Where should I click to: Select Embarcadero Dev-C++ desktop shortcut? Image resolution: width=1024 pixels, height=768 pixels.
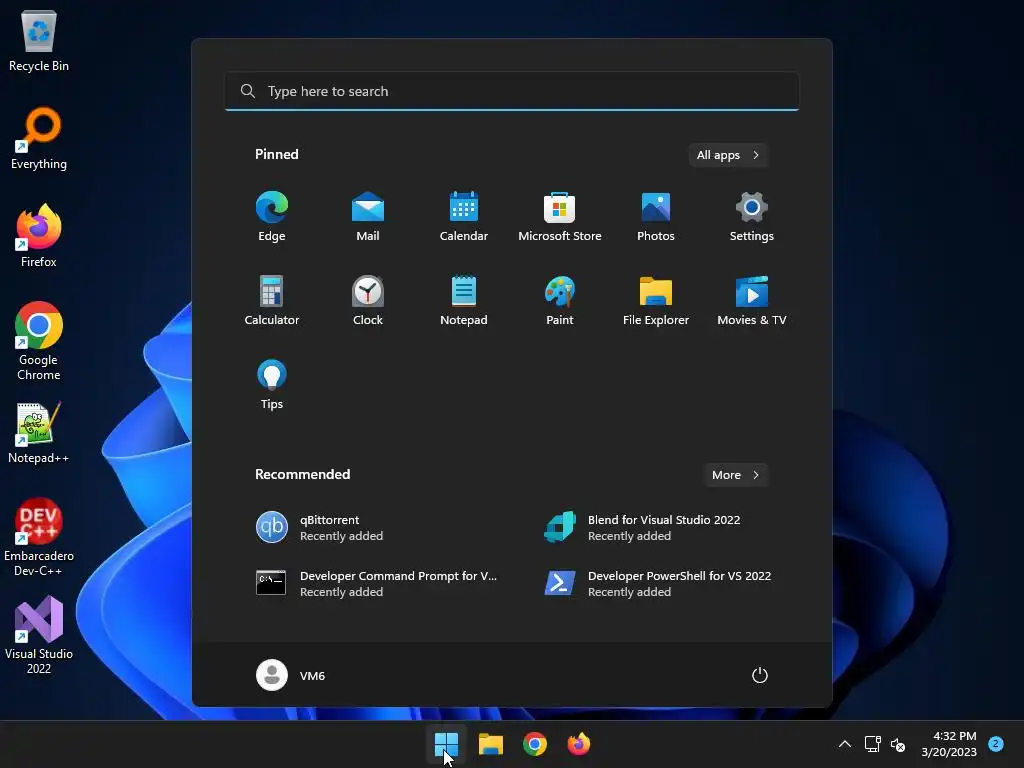click(x=39, y=537)
